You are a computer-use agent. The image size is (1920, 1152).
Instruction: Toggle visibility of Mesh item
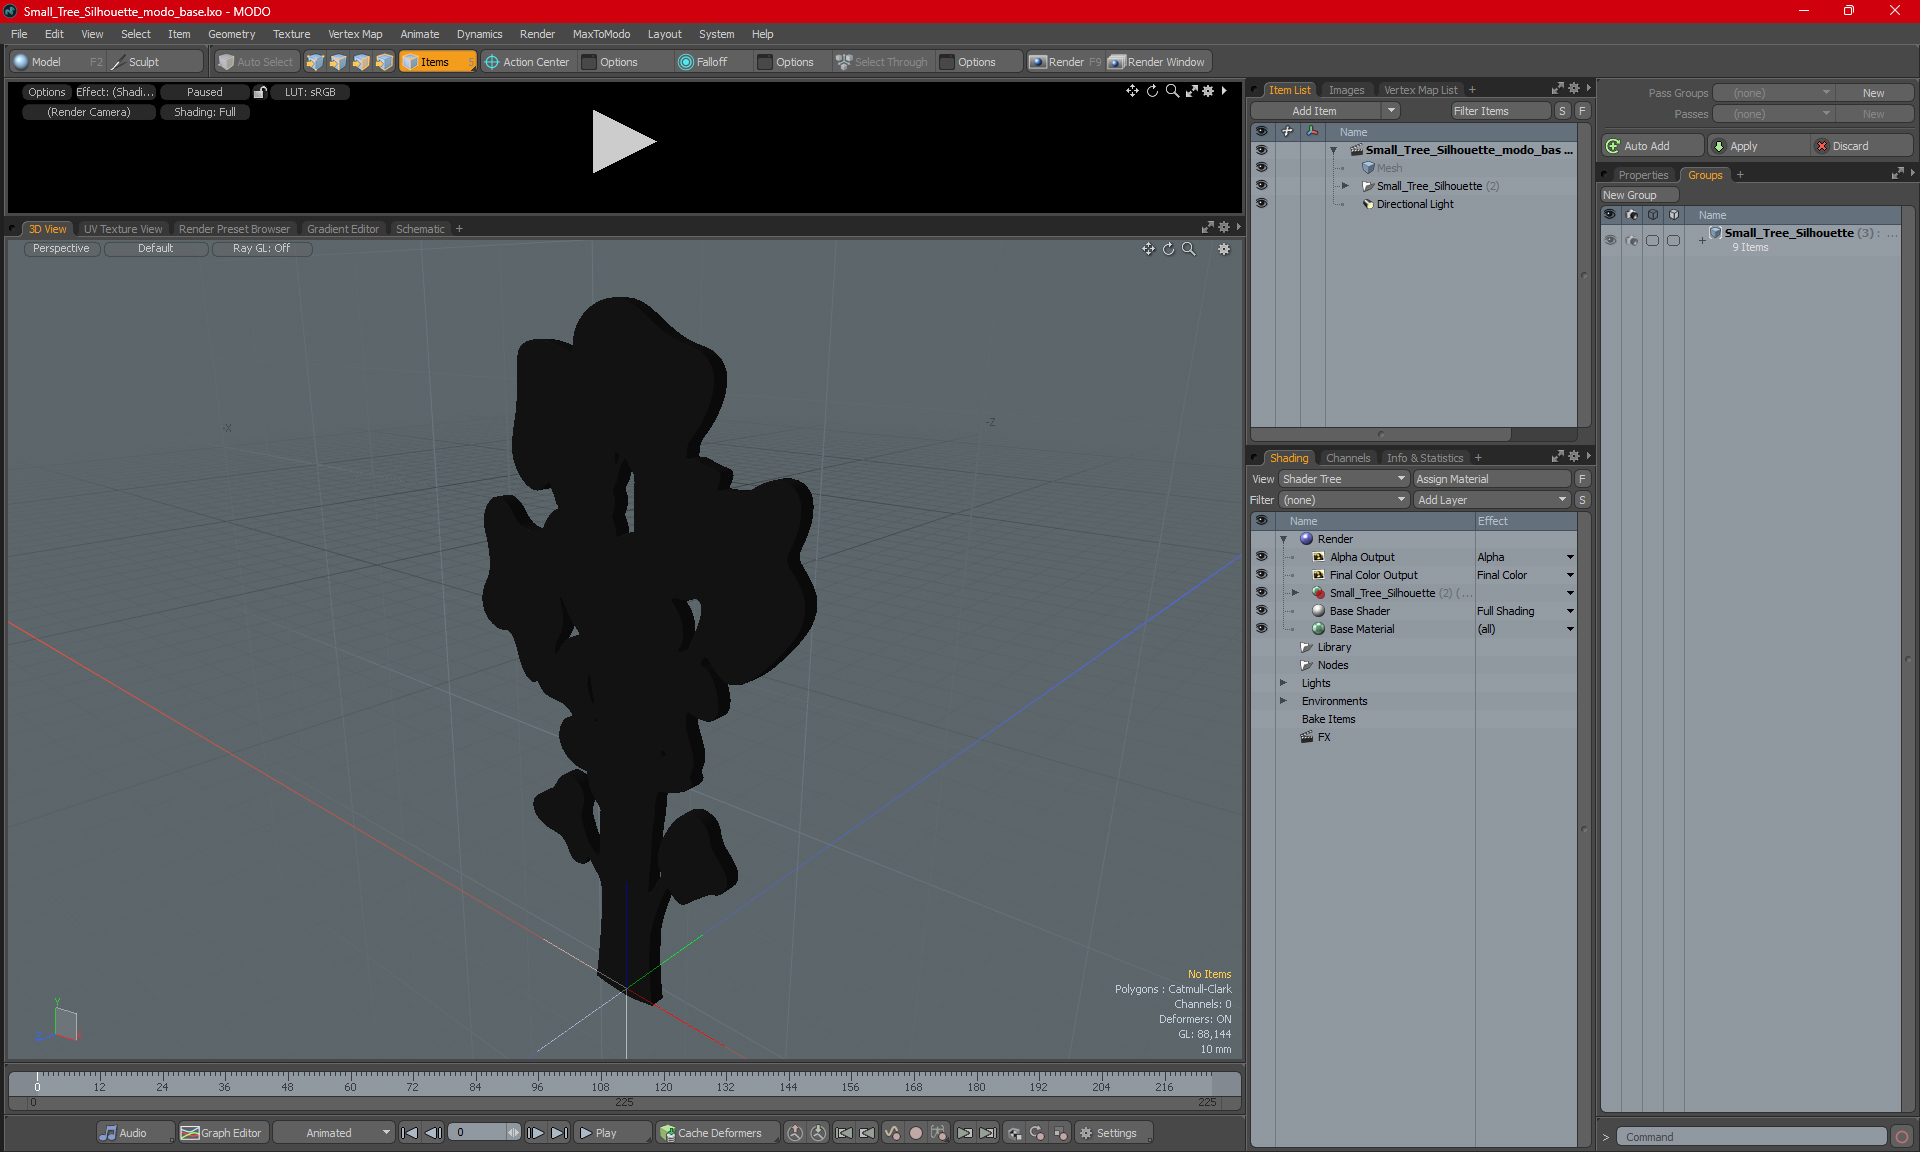coord(1261,168)
